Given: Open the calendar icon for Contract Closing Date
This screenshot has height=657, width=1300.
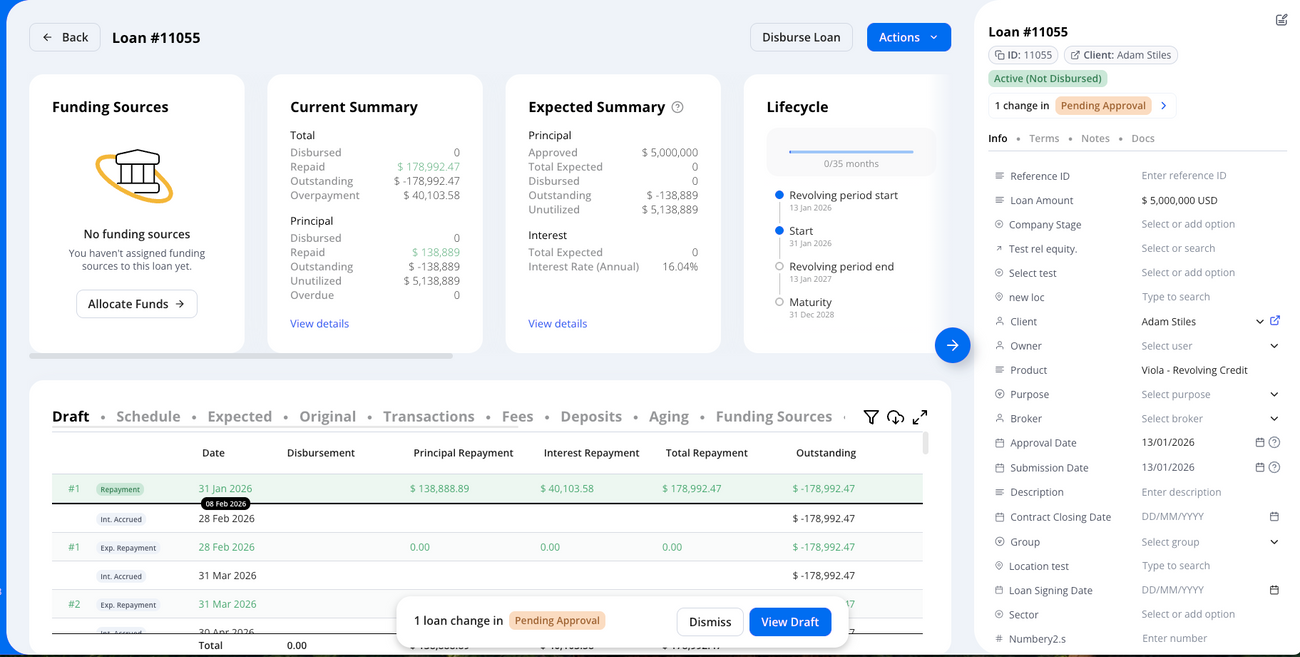Looking at the screenshot, I should click(x=1274, y=516).
